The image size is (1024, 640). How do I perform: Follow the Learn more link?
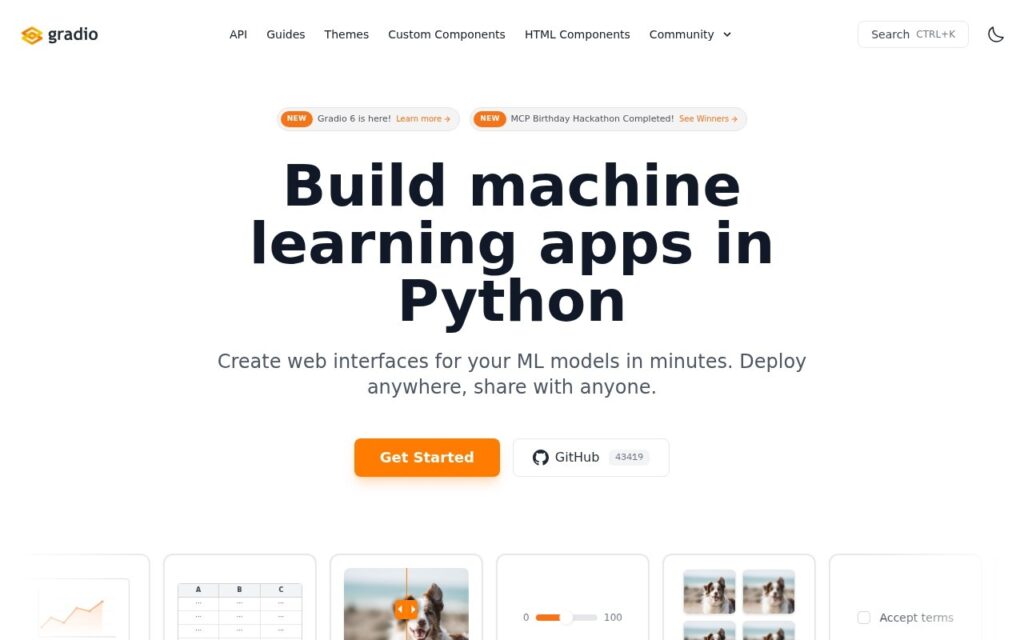pyautogui.click(x=423, y=119)
